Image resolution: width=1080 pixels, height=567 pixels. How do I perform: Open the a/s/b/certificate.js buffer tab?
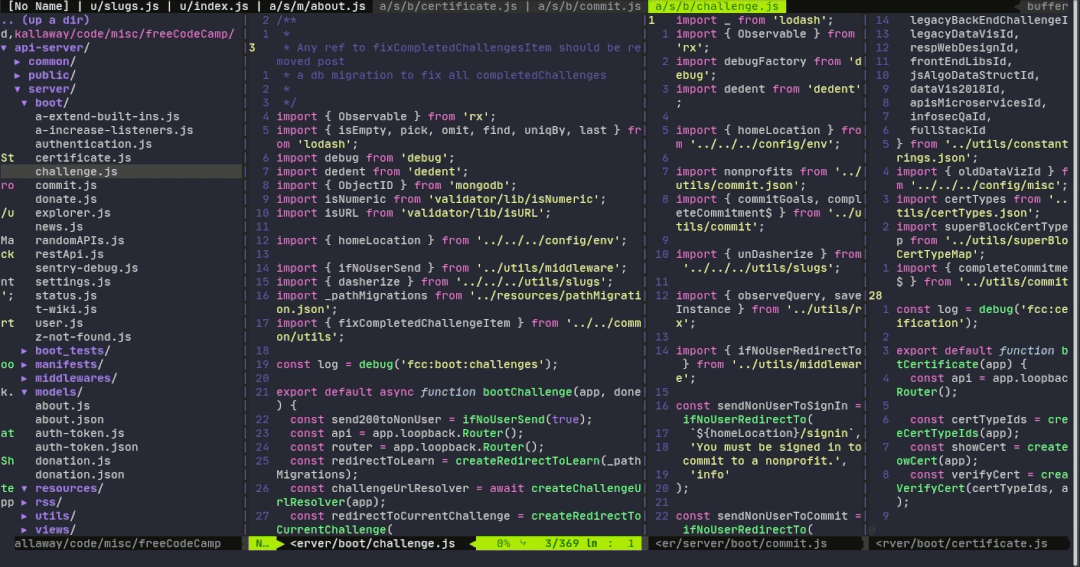448,6
